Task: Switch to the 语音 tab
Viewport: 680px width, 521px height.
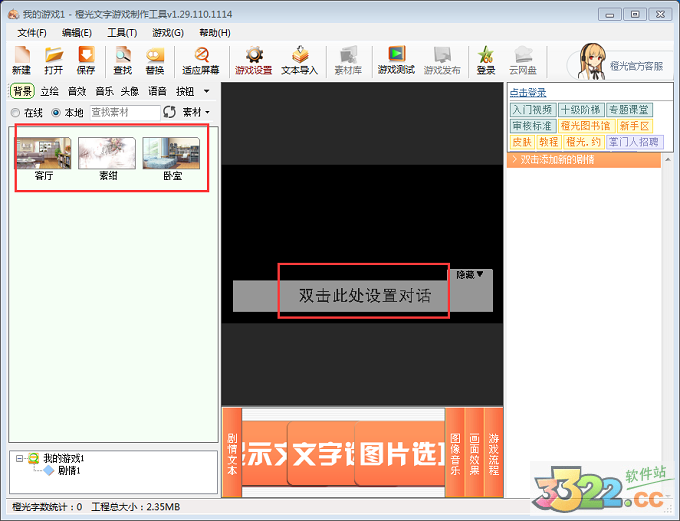Action: click(x=157, y=92)
